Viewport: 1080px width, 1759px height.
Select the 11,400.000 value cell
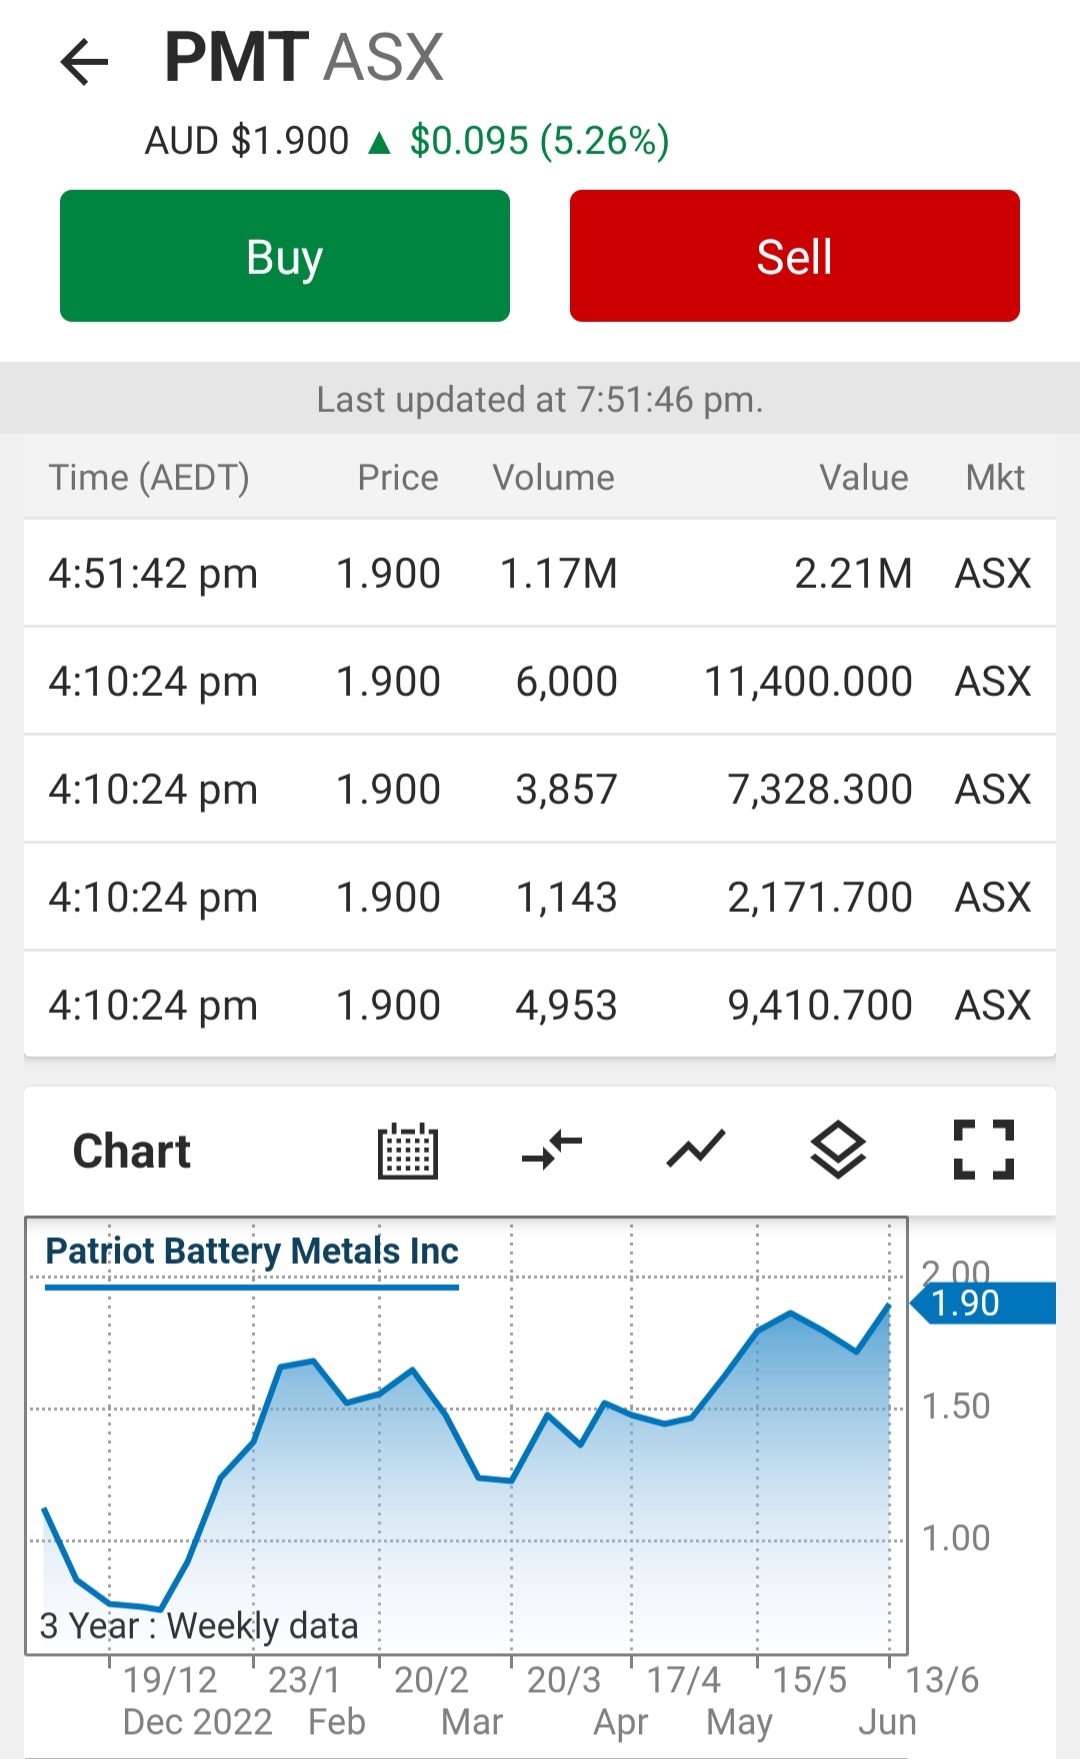click(808, 682)
